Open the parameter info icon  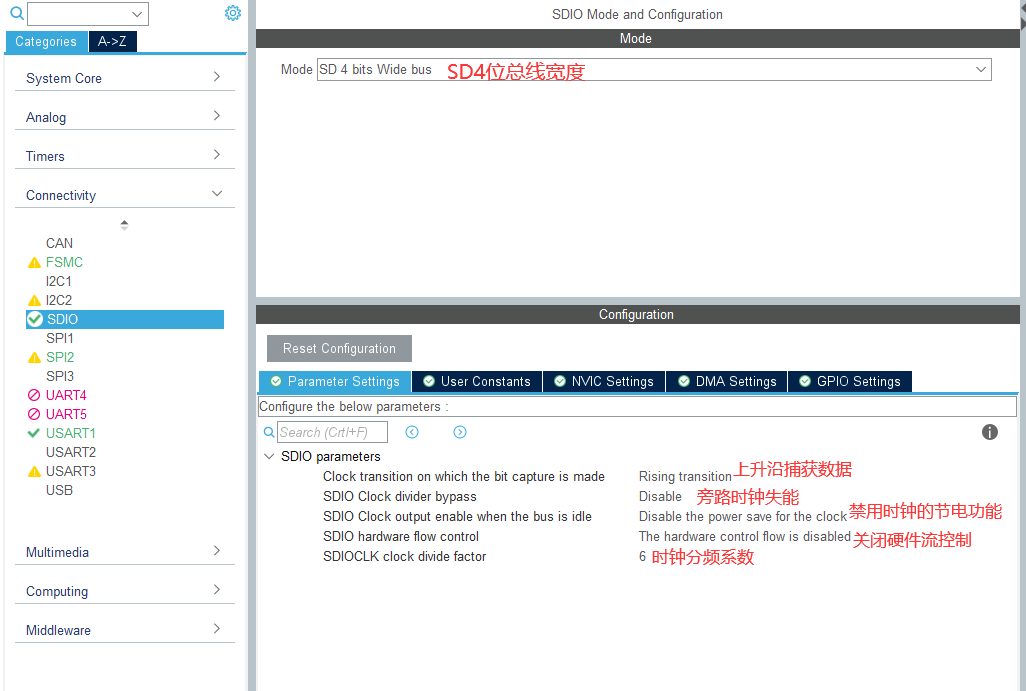click(x=989, y=432)
